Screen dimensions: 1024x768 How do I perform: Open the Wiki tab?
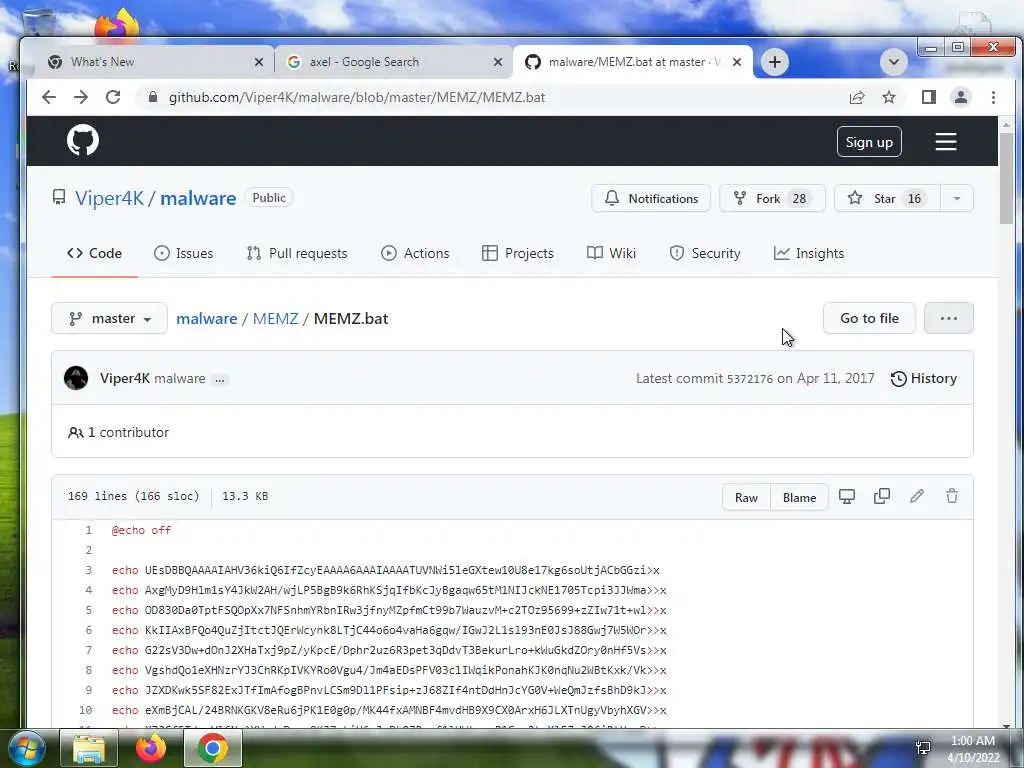coord(611,253)
